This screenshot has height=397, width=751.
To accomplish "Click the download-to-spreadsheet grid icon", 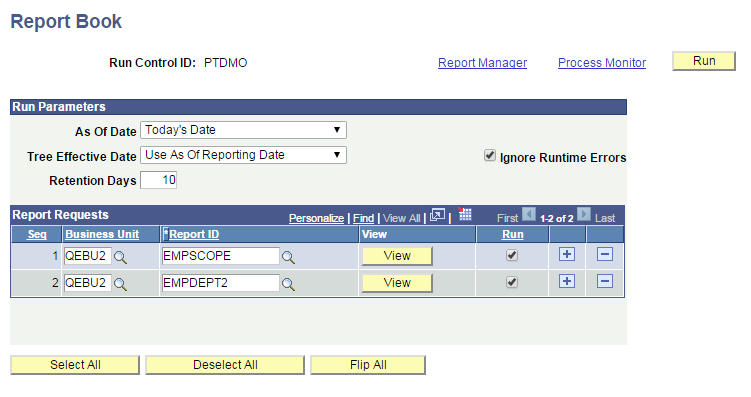I will [465, 214].
